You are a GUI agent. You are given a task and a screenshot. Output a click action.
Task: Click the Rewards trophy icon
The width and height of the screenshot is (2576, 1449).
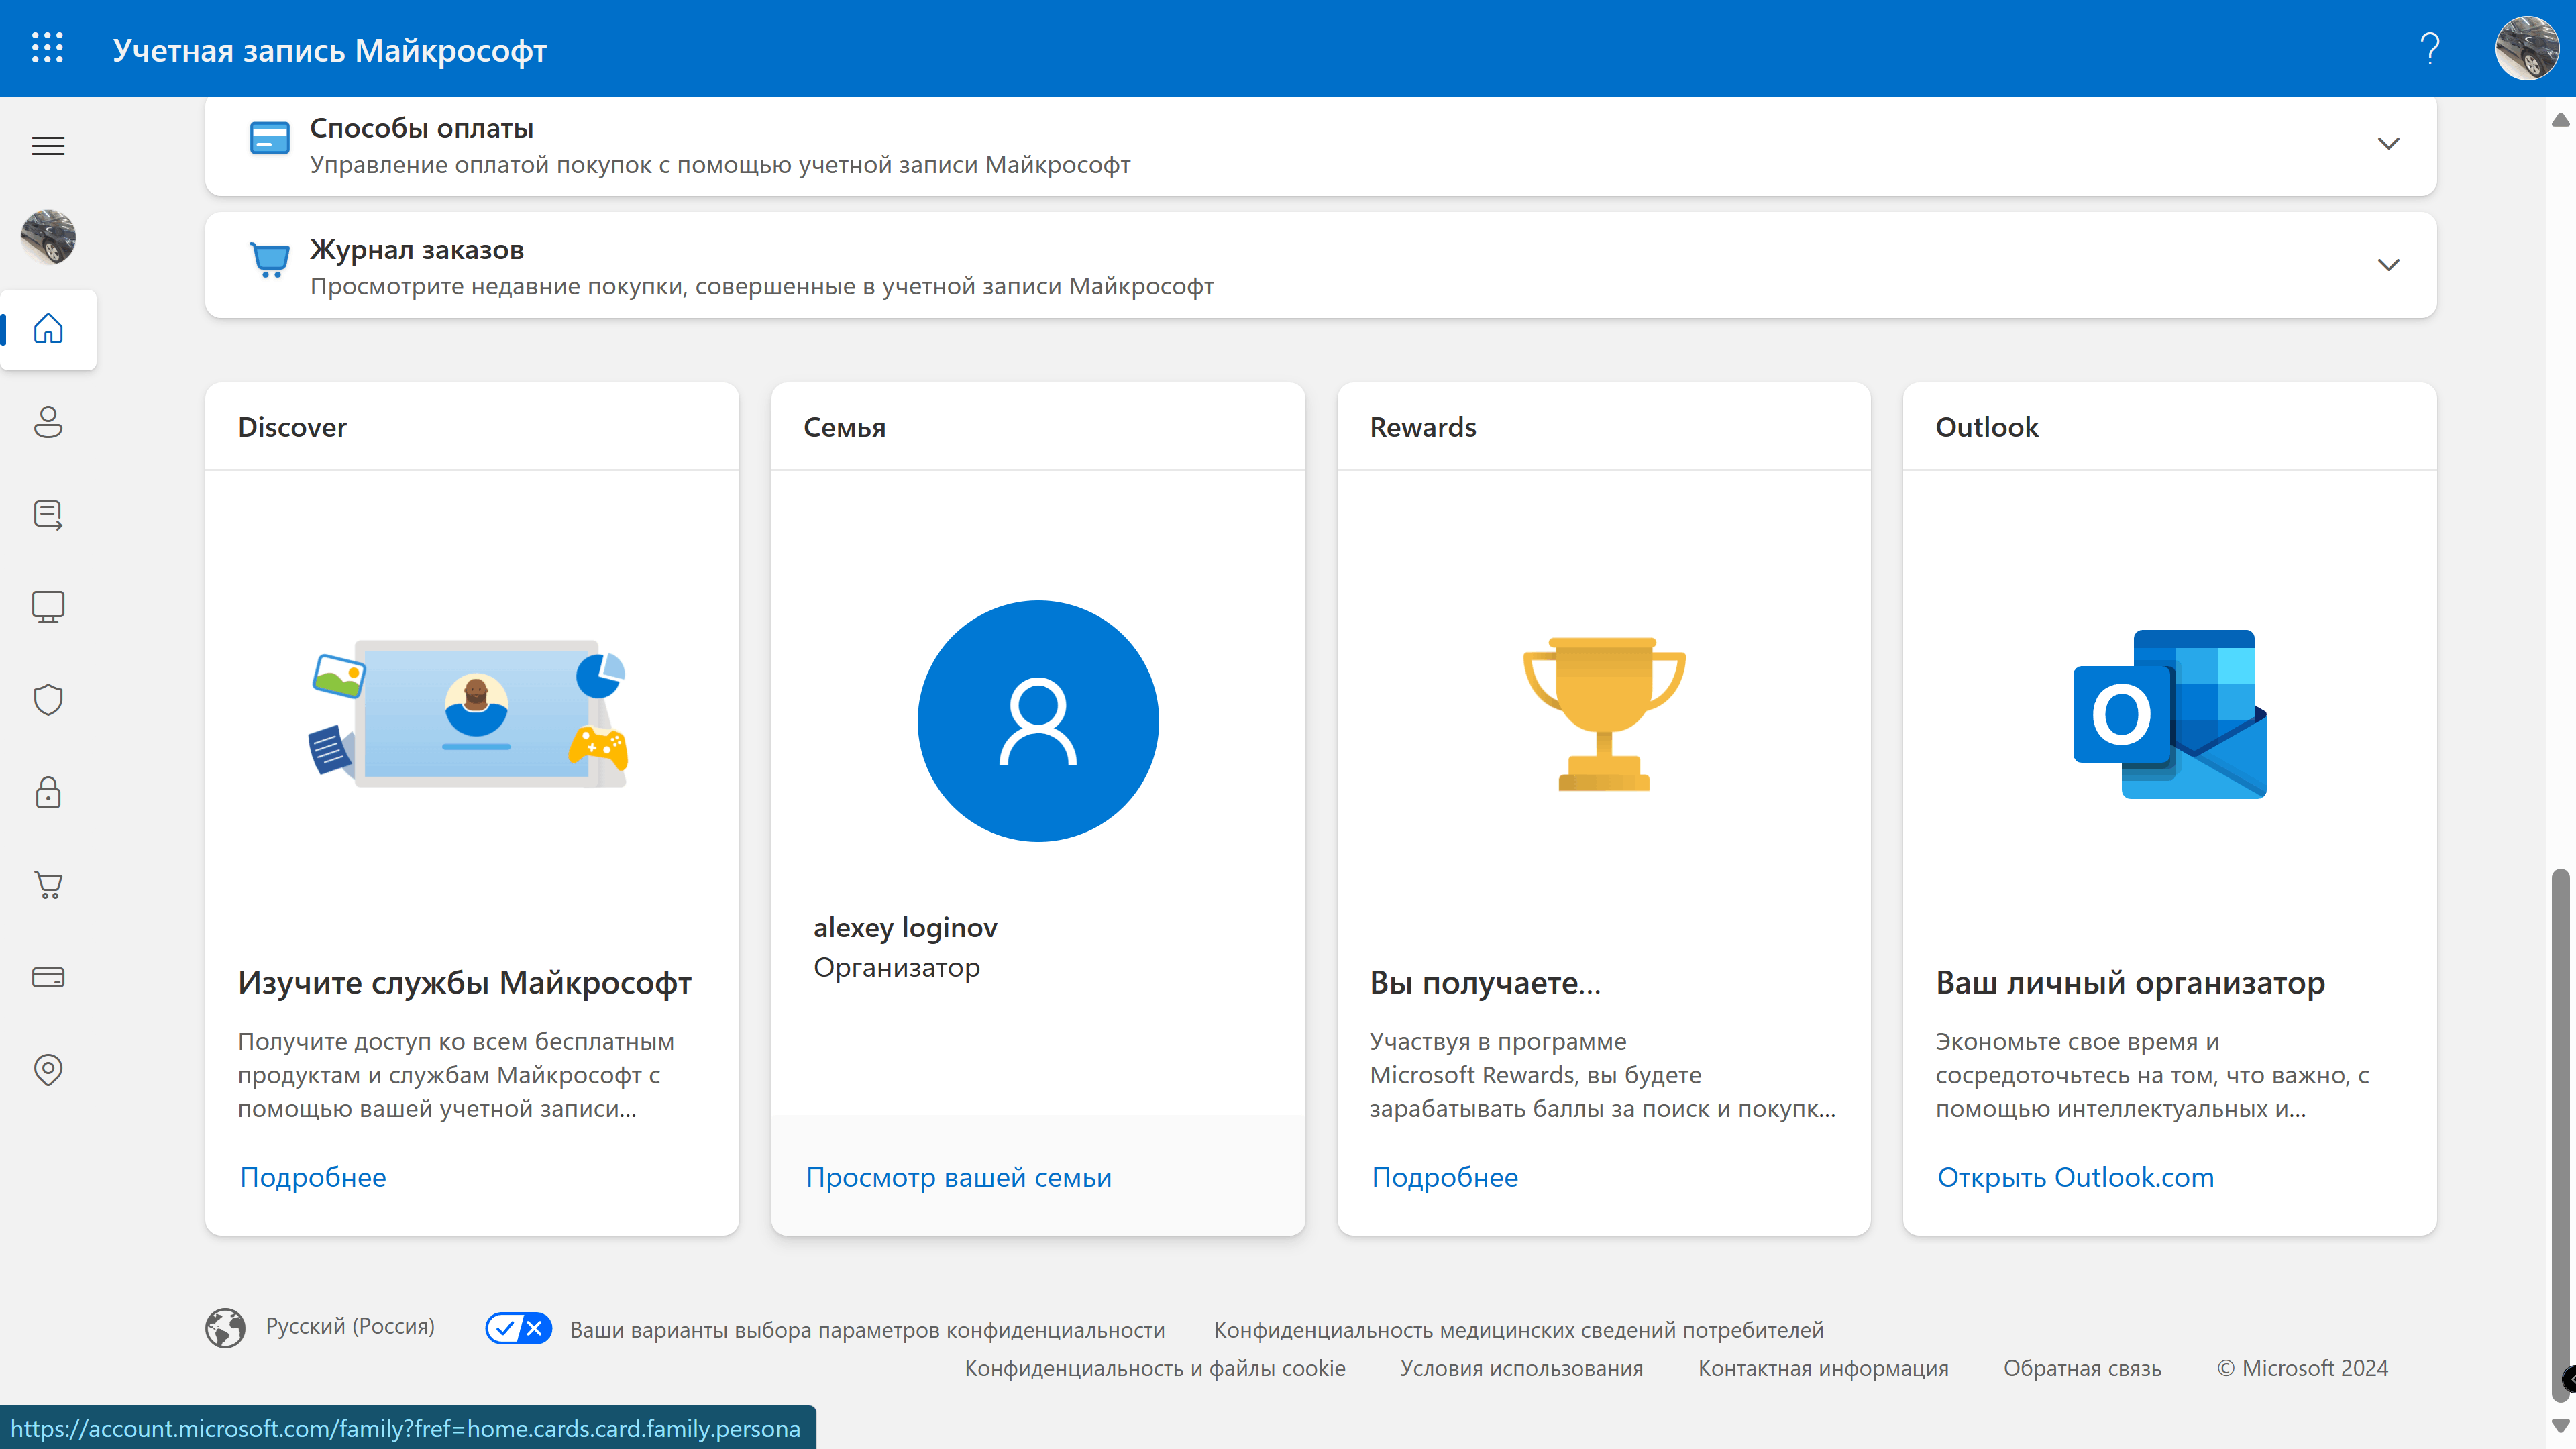pyautogui.click(x=1604, y=714)
